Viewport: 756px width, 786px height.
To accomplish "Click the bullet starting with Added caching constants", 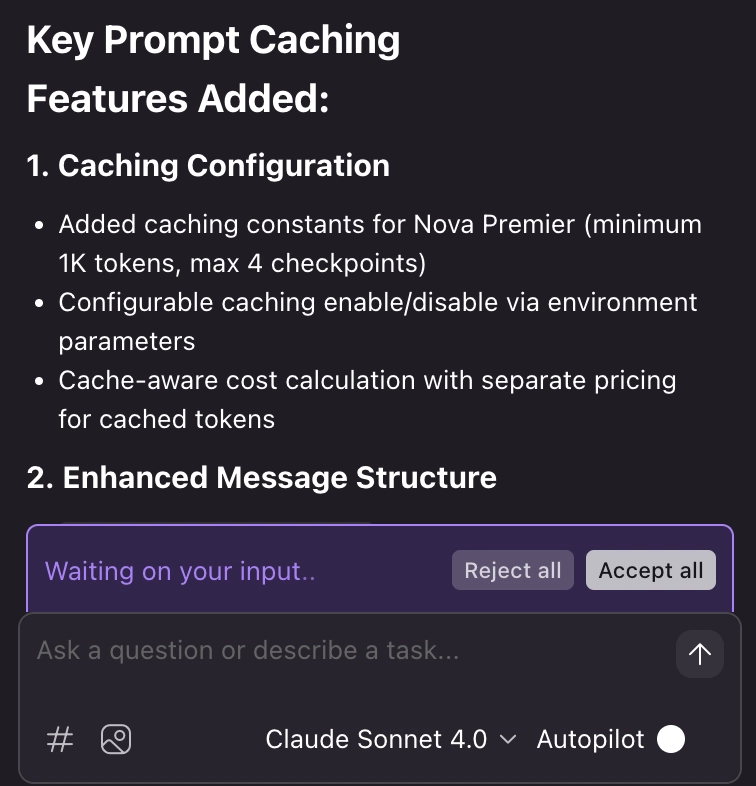I will point(380,243).
